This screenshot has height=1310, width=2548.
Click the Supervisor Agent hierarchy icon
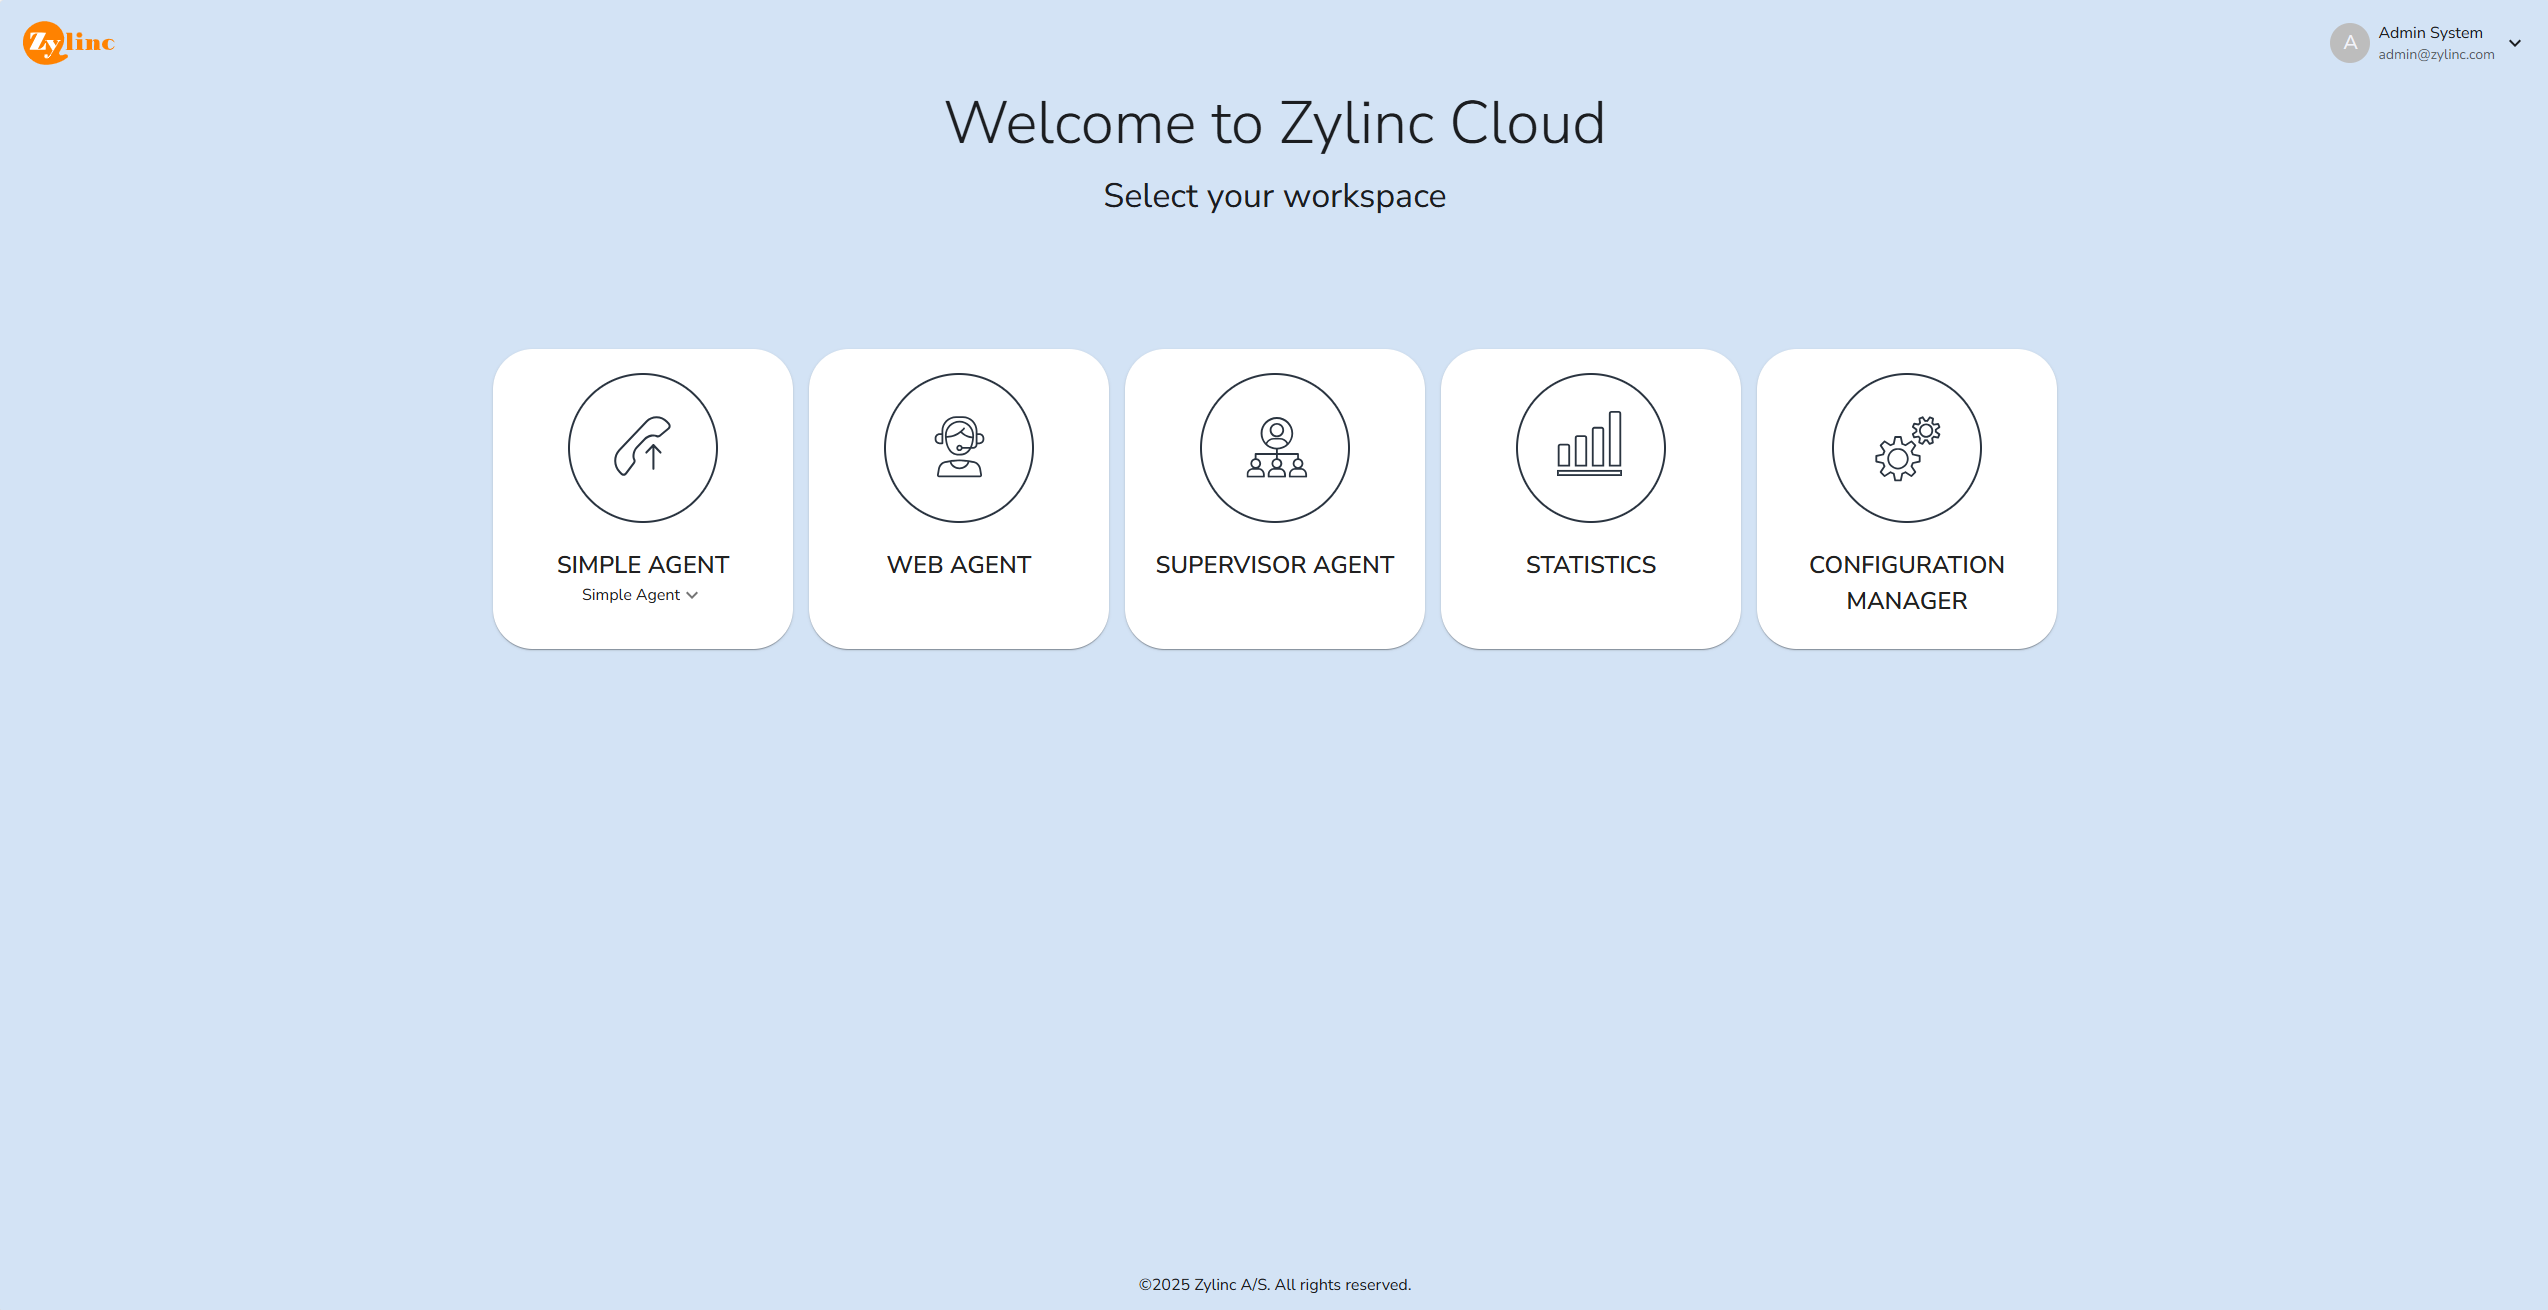(x=1274, y=447)
